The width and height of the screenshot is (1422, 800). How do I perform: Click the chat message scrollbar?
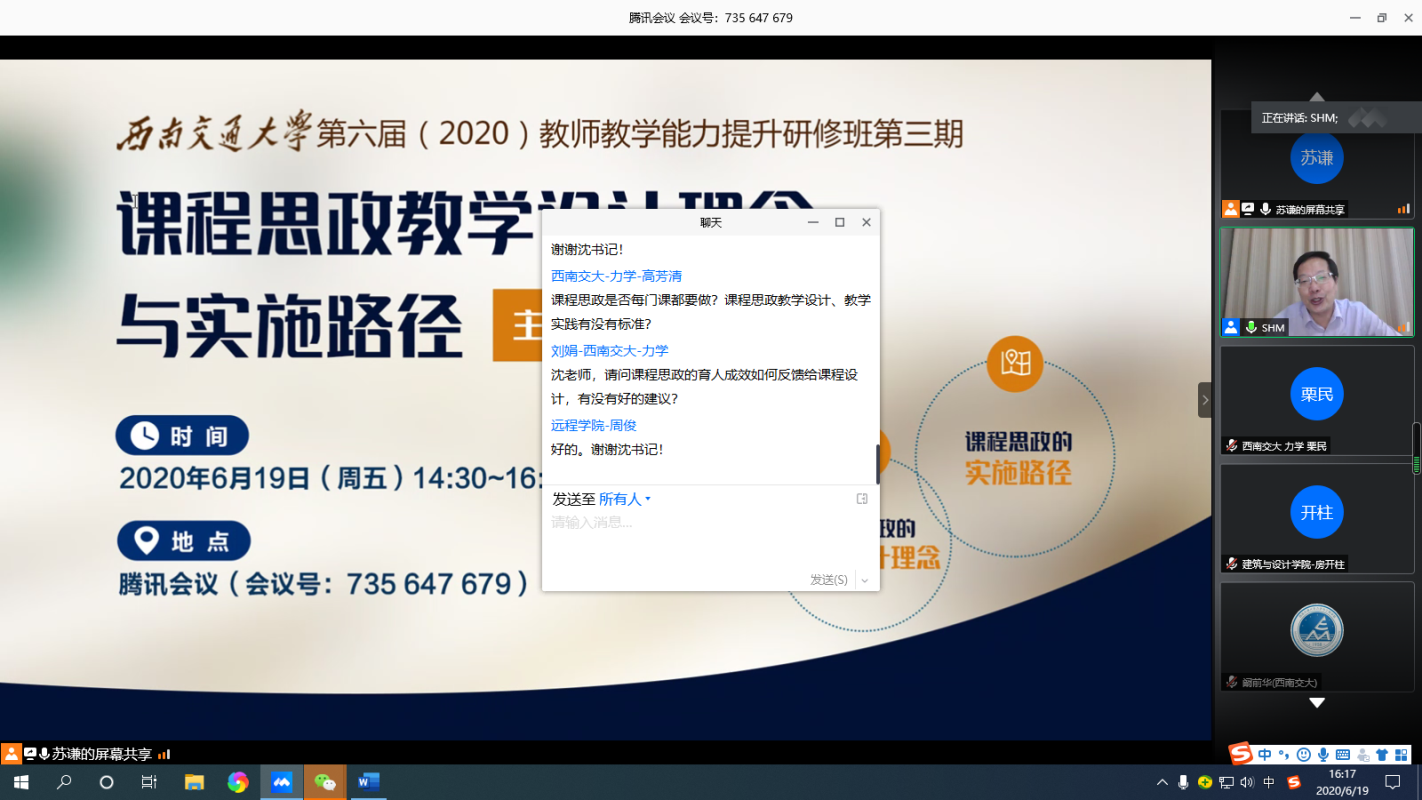pyautogui.click(x=878, y=463)
